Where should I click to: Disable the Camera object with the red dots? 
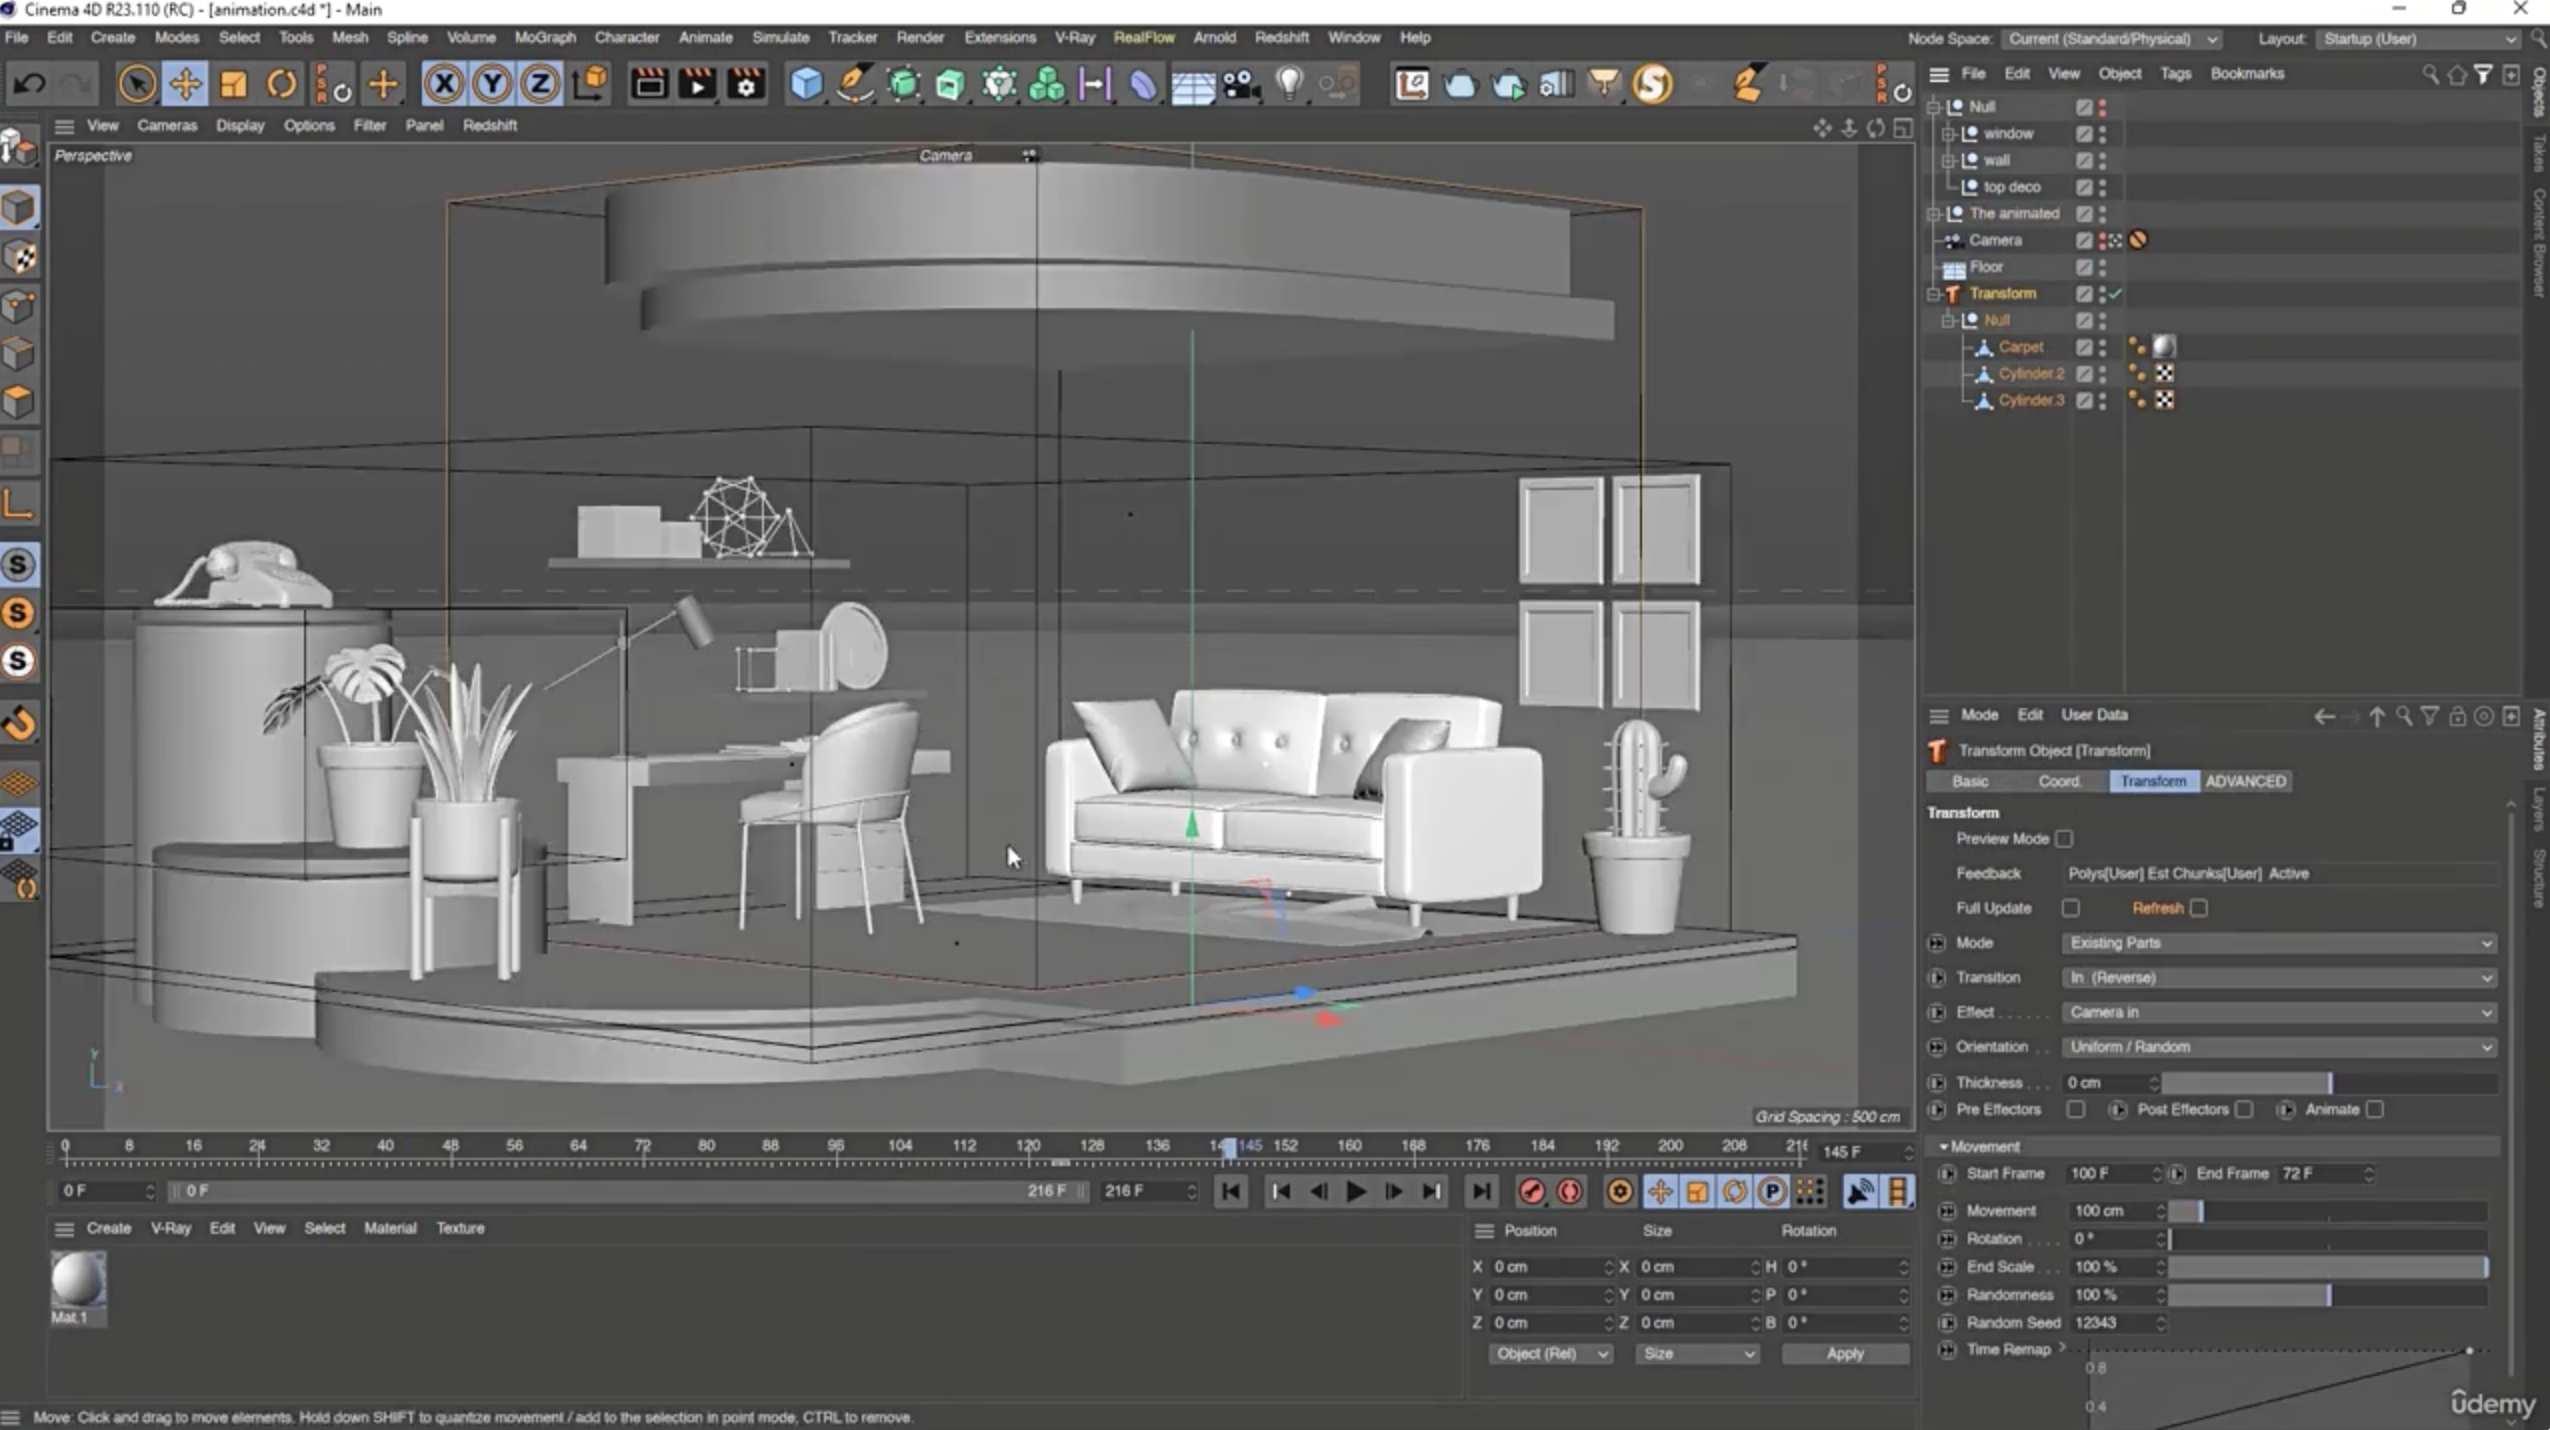click(x=2103, y=240)
